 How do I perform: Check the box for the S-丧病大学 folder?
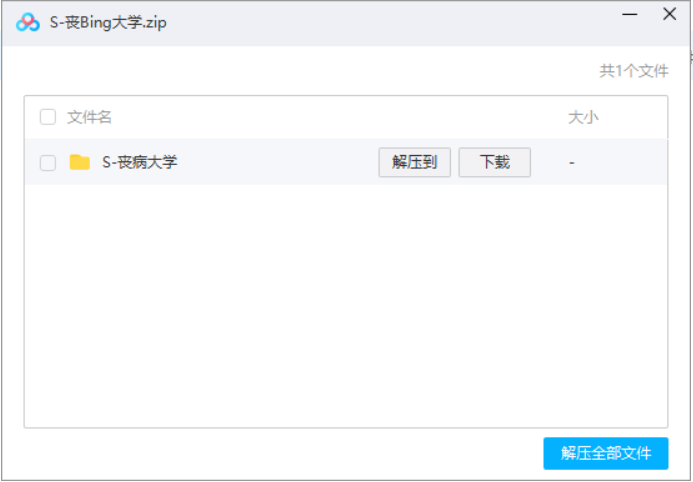(48, 163)
